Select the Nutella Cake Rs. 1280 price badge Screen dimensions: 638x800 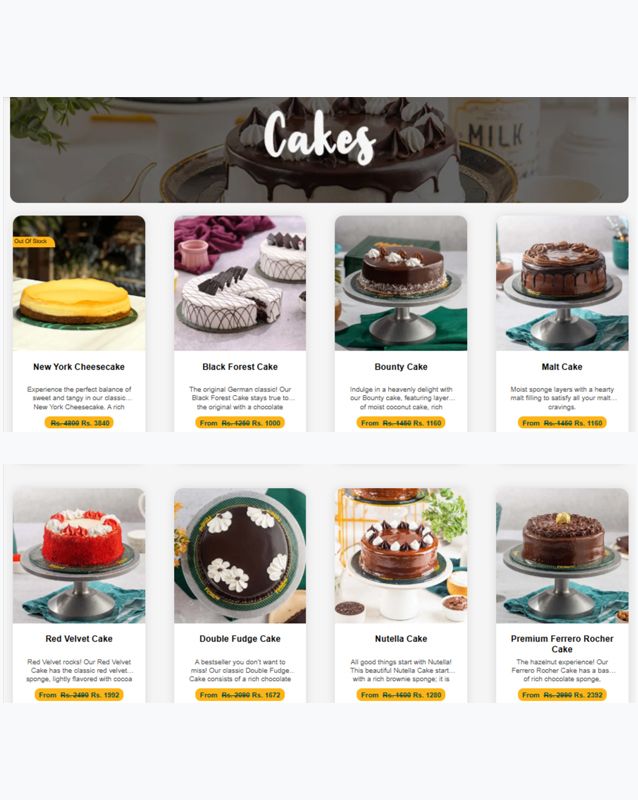[x=401, y=695]
